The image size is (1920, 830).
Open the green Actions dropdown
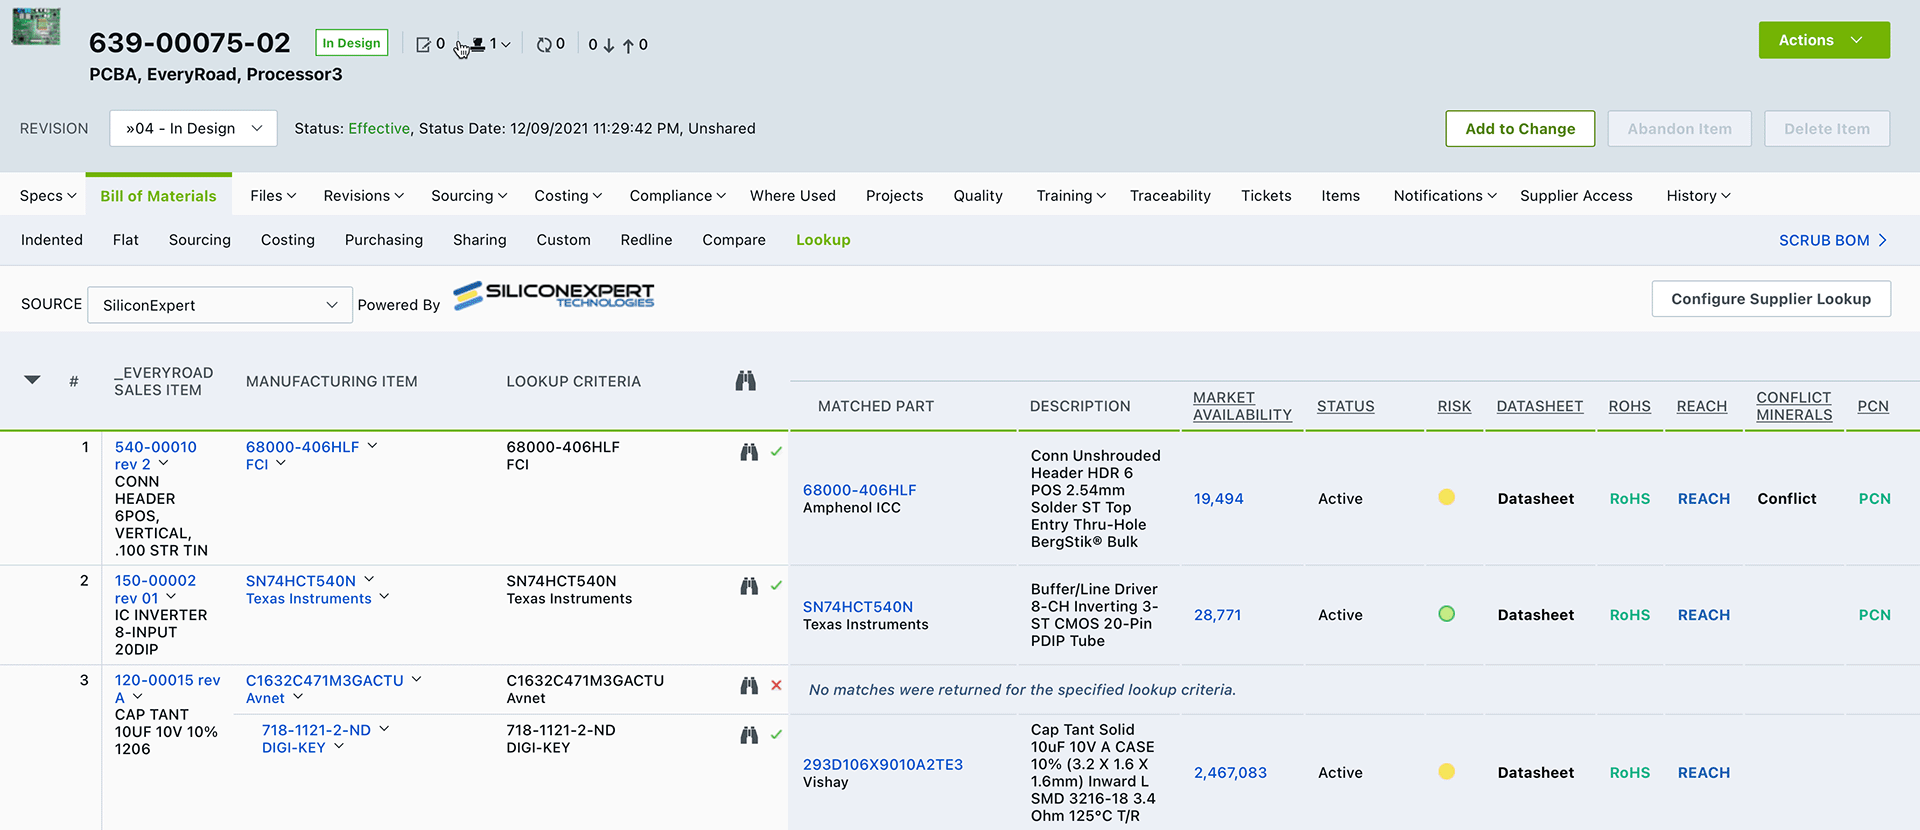click(1824, 40)
